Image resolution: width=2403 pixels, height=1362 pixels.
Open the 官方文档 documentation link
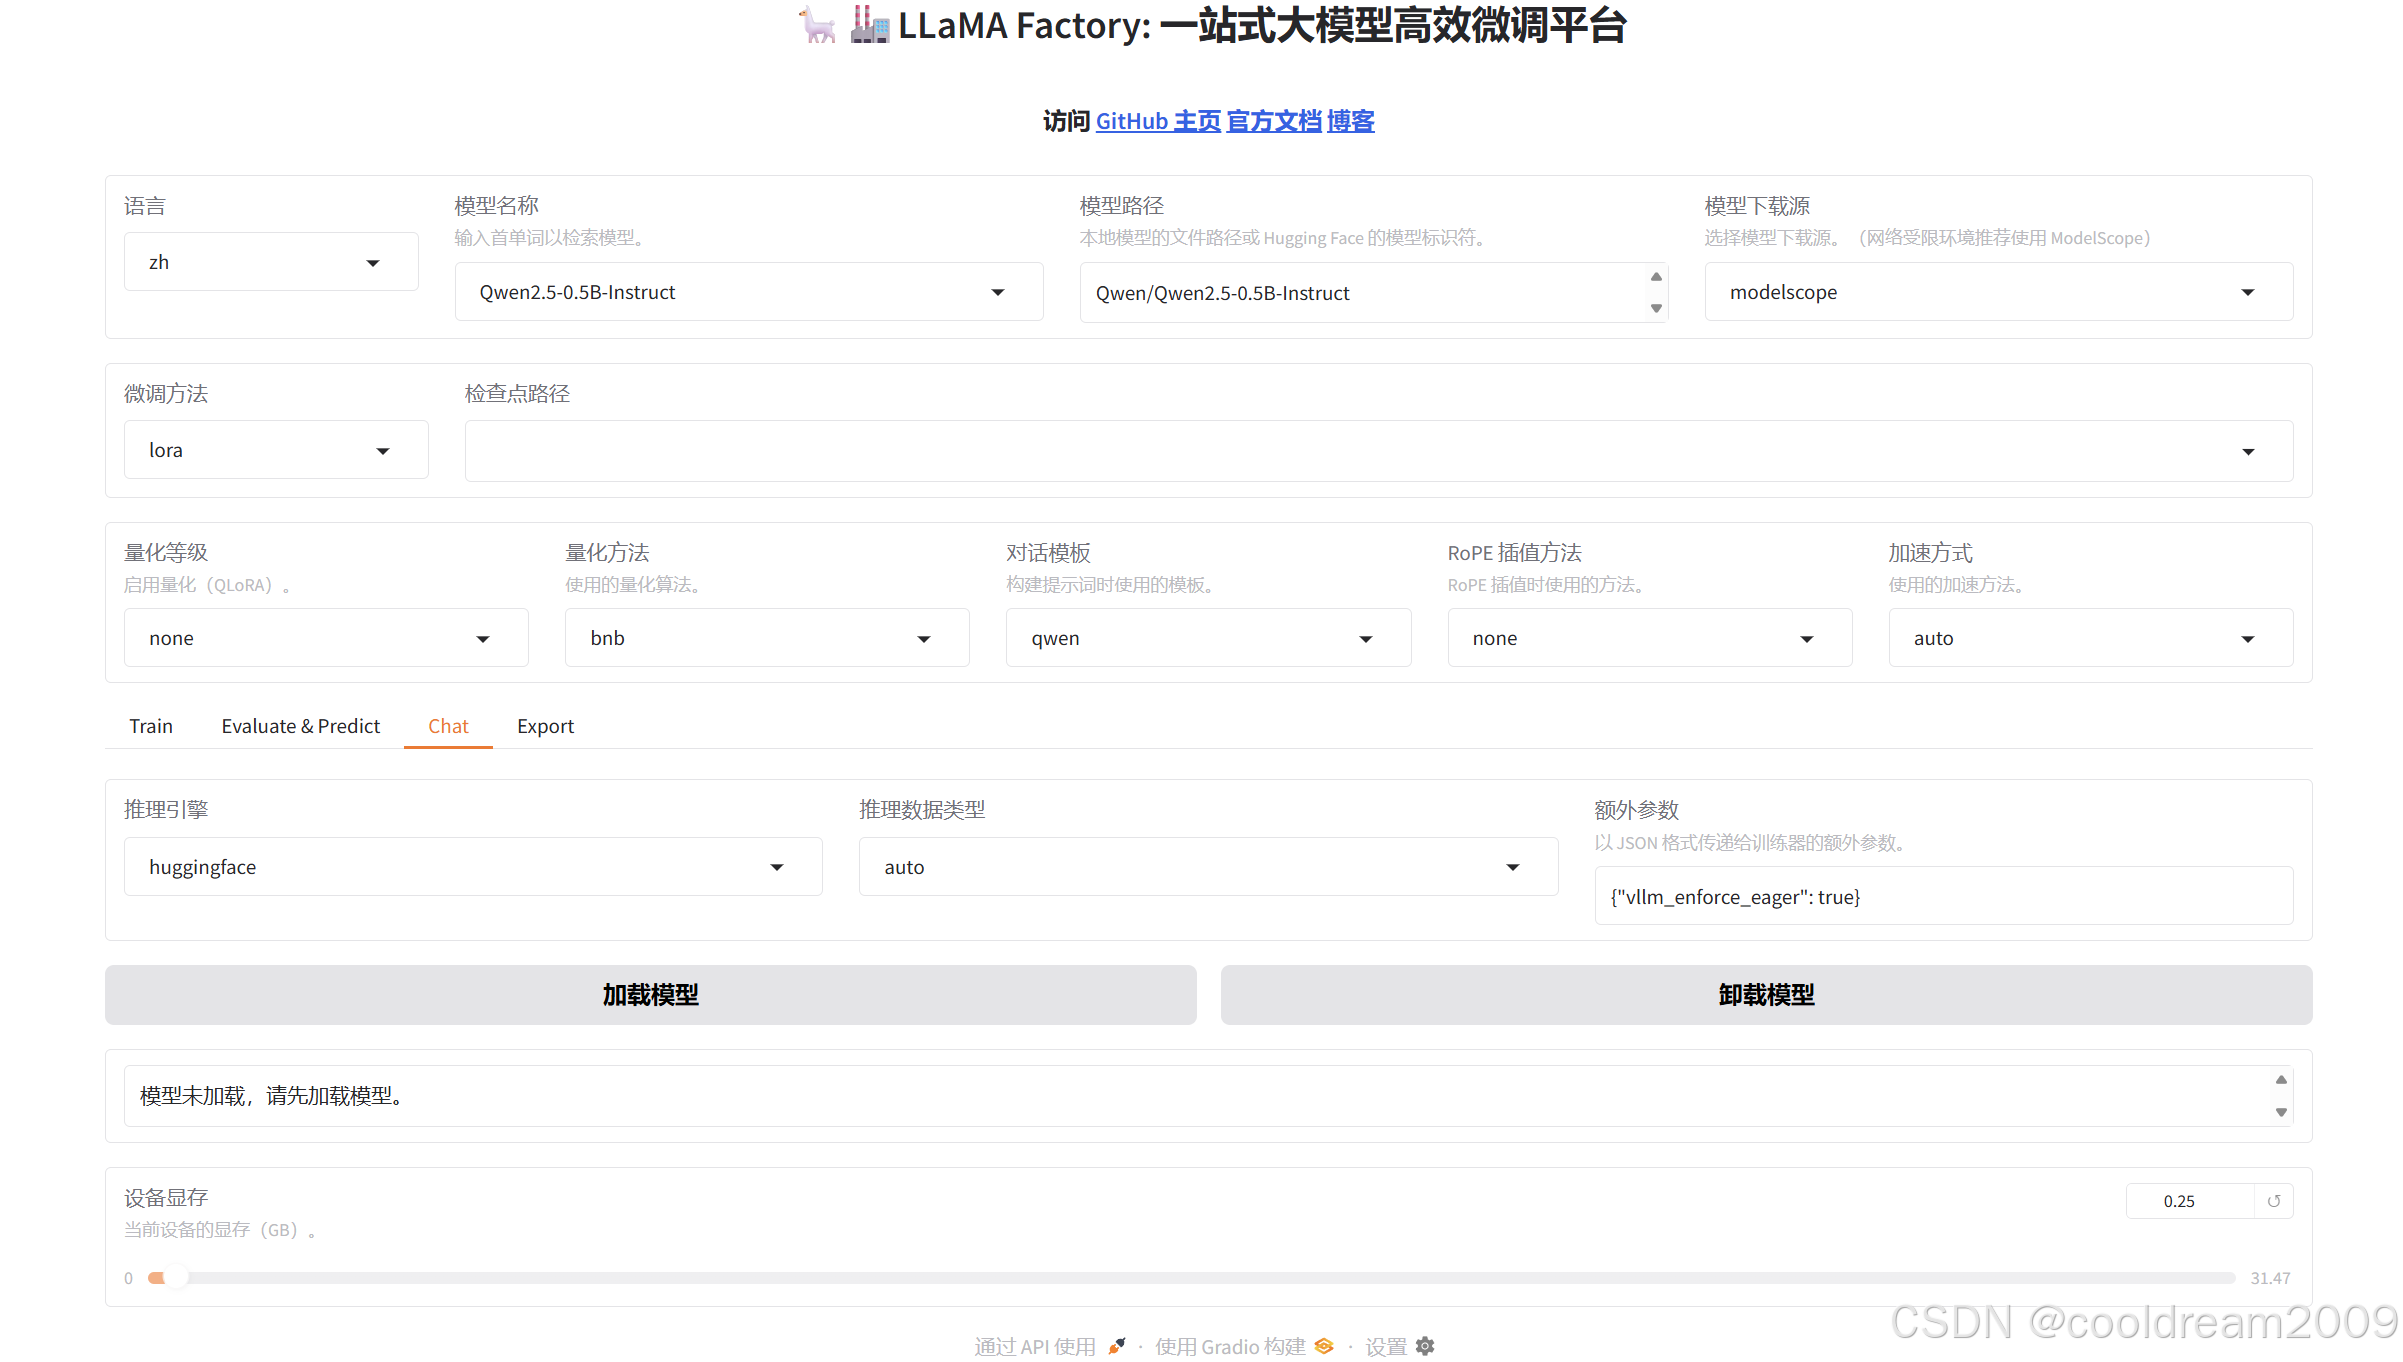pos(1274,121)
